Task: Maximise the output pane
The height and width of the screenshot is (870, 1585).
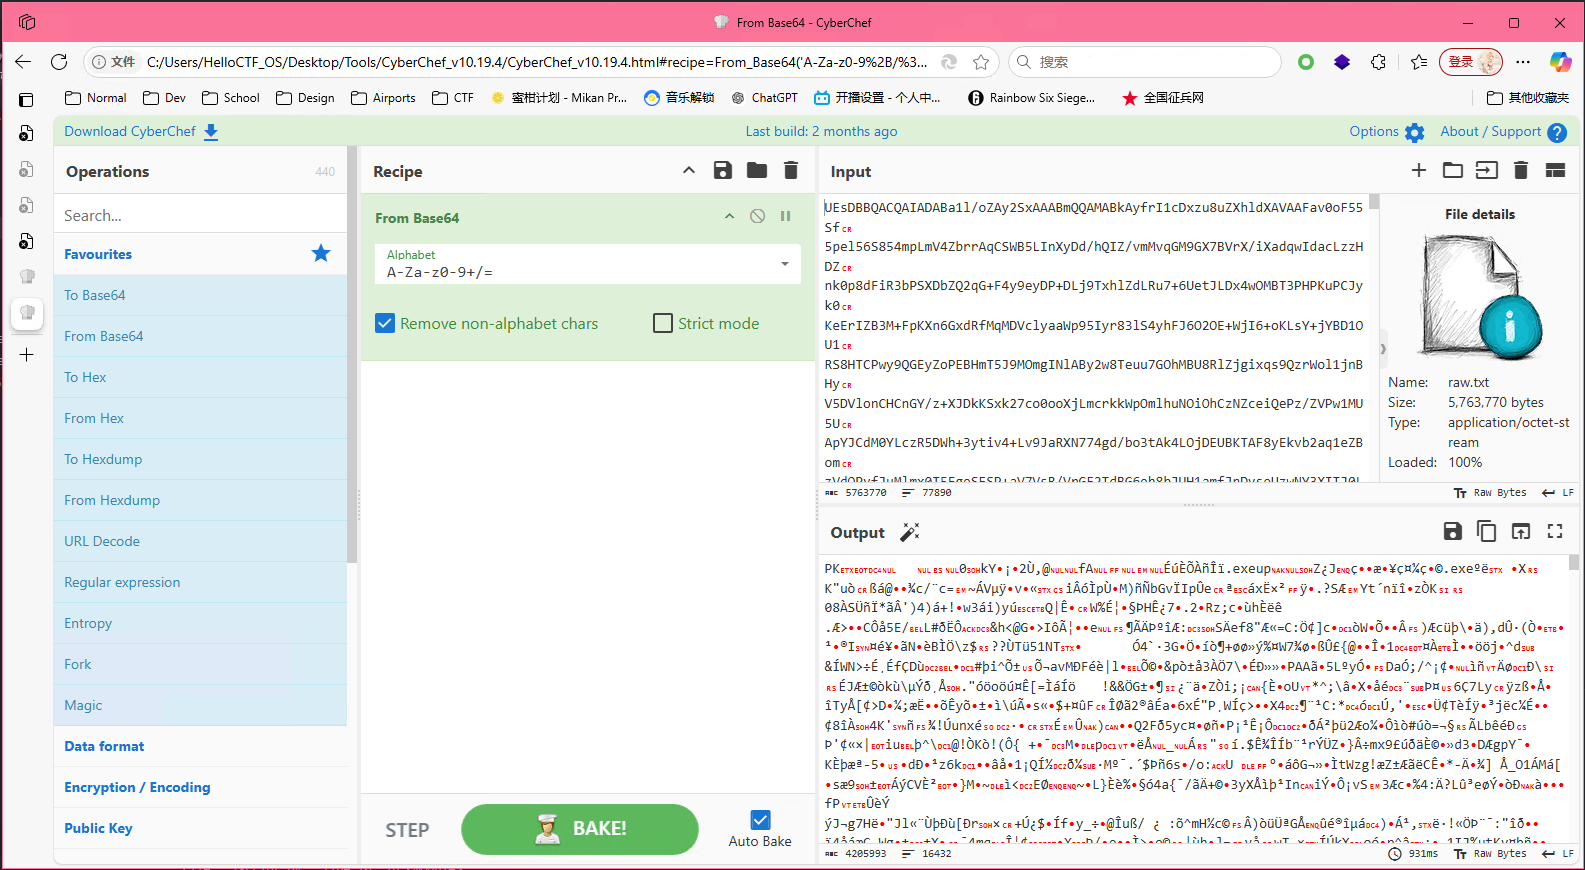Action: 1555,531
